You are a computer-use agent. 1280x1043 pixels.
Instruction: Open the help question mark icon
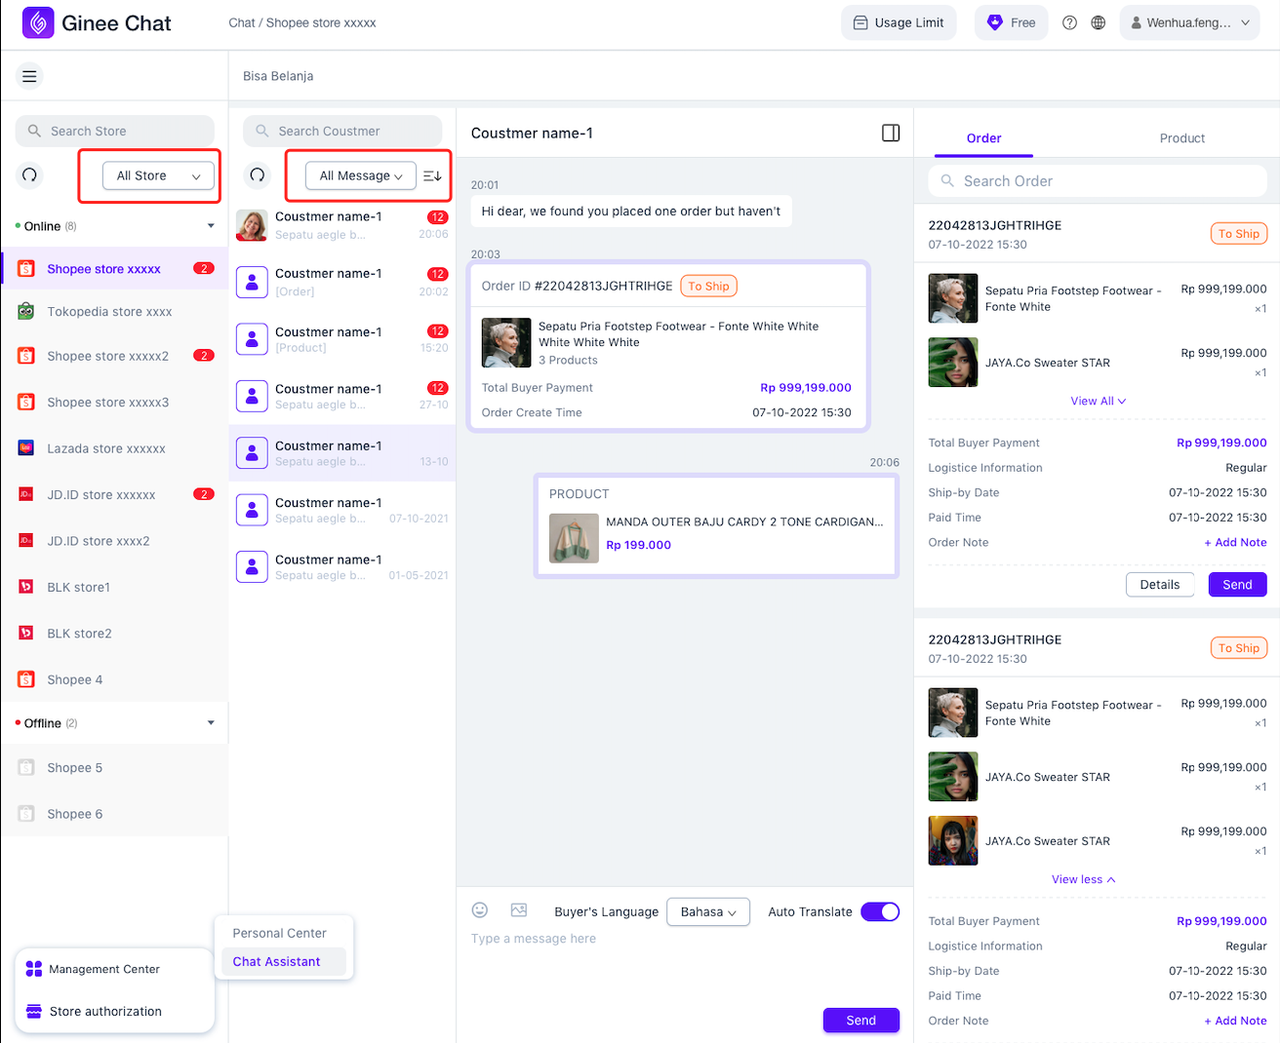[x=1069, y=21]
